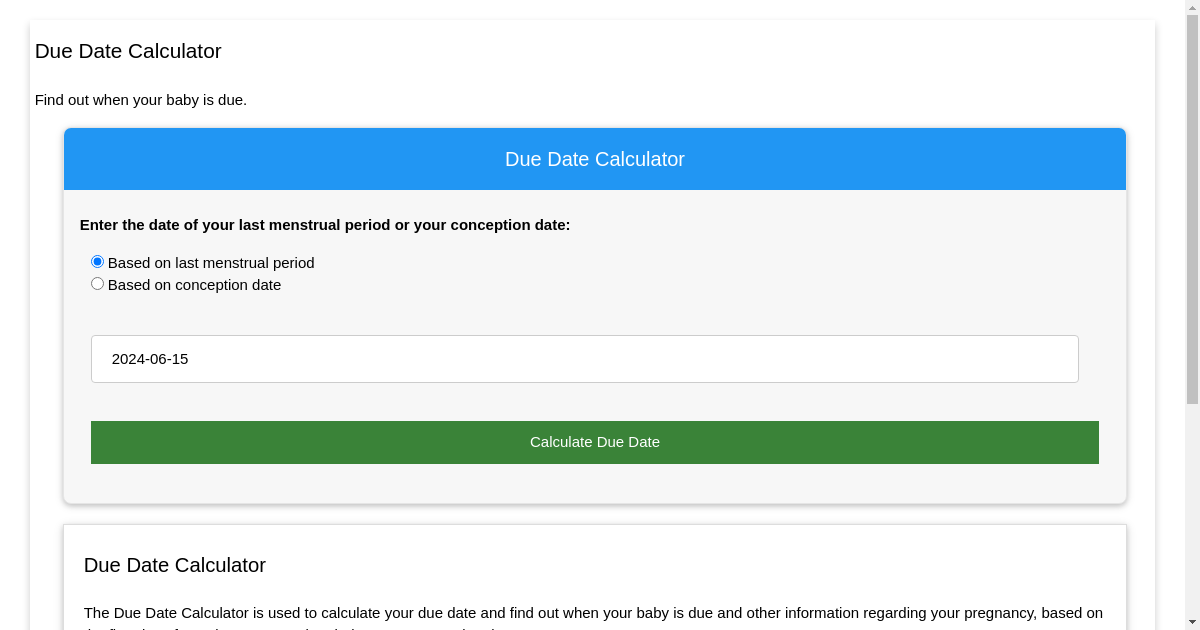
Task: Click the scrollbar up arrow
Action: pyautogui.click(x=1191, y=8)
